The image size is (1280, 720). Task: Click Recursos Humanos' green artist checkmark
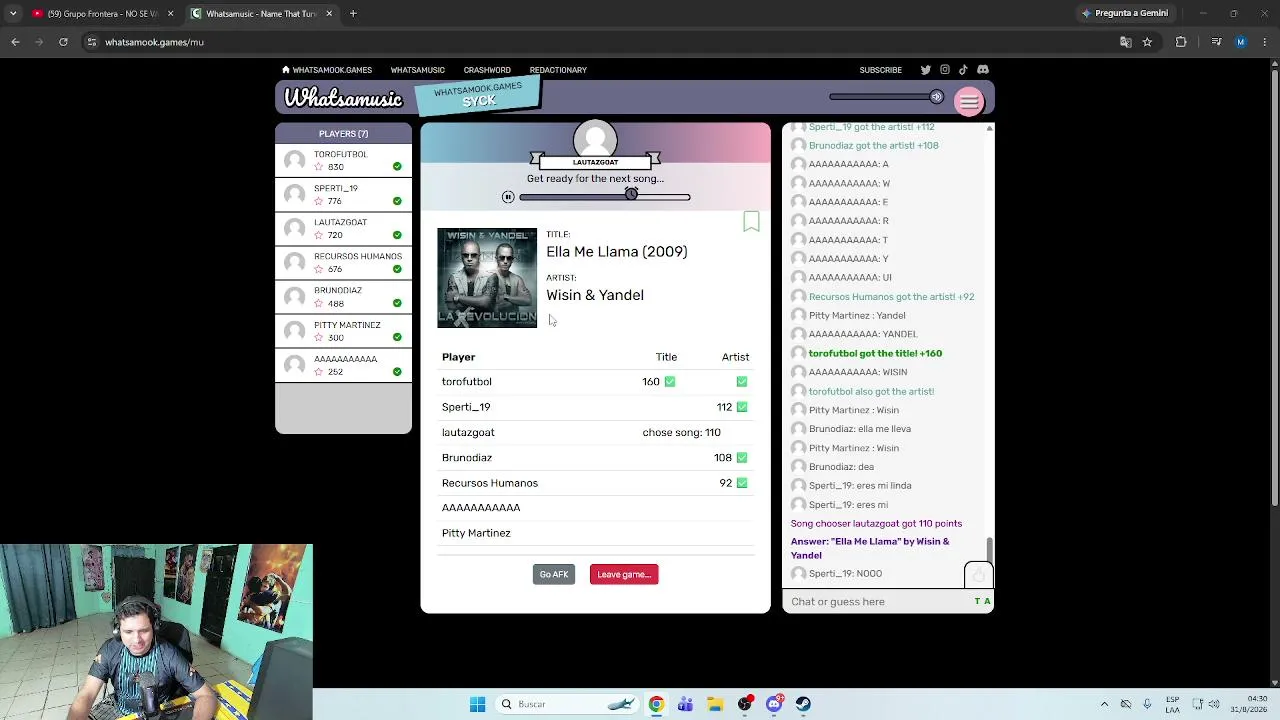742,483
